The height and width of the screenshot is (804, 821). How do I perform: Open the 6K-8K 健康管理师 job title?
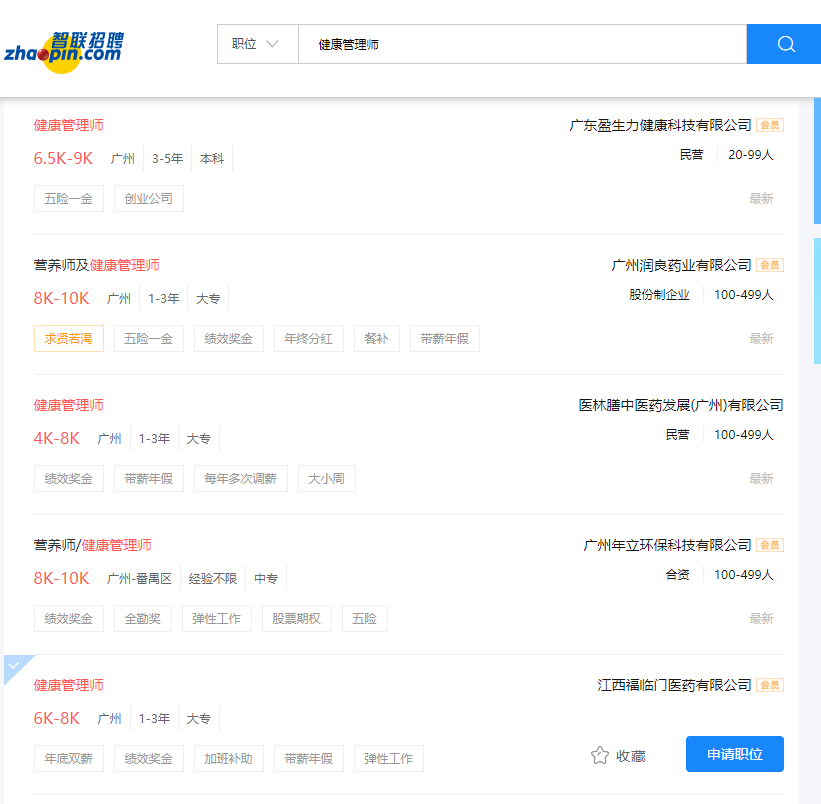(69, 685)
